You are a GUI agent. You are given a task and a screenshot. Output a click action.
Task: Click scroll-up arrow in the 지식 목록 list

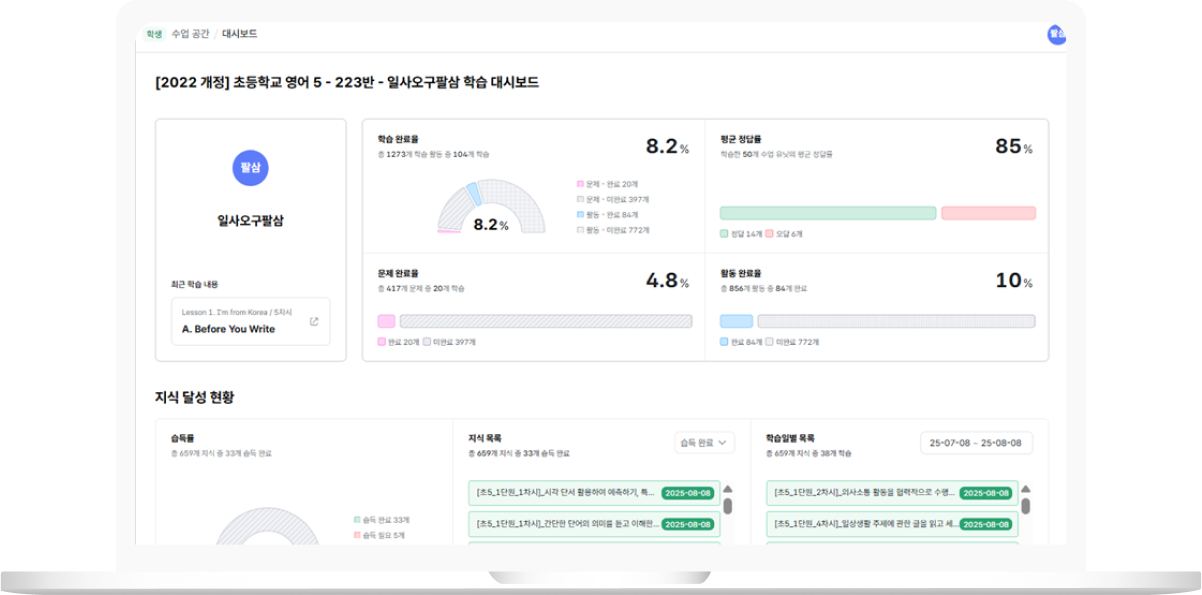point(728,490)
